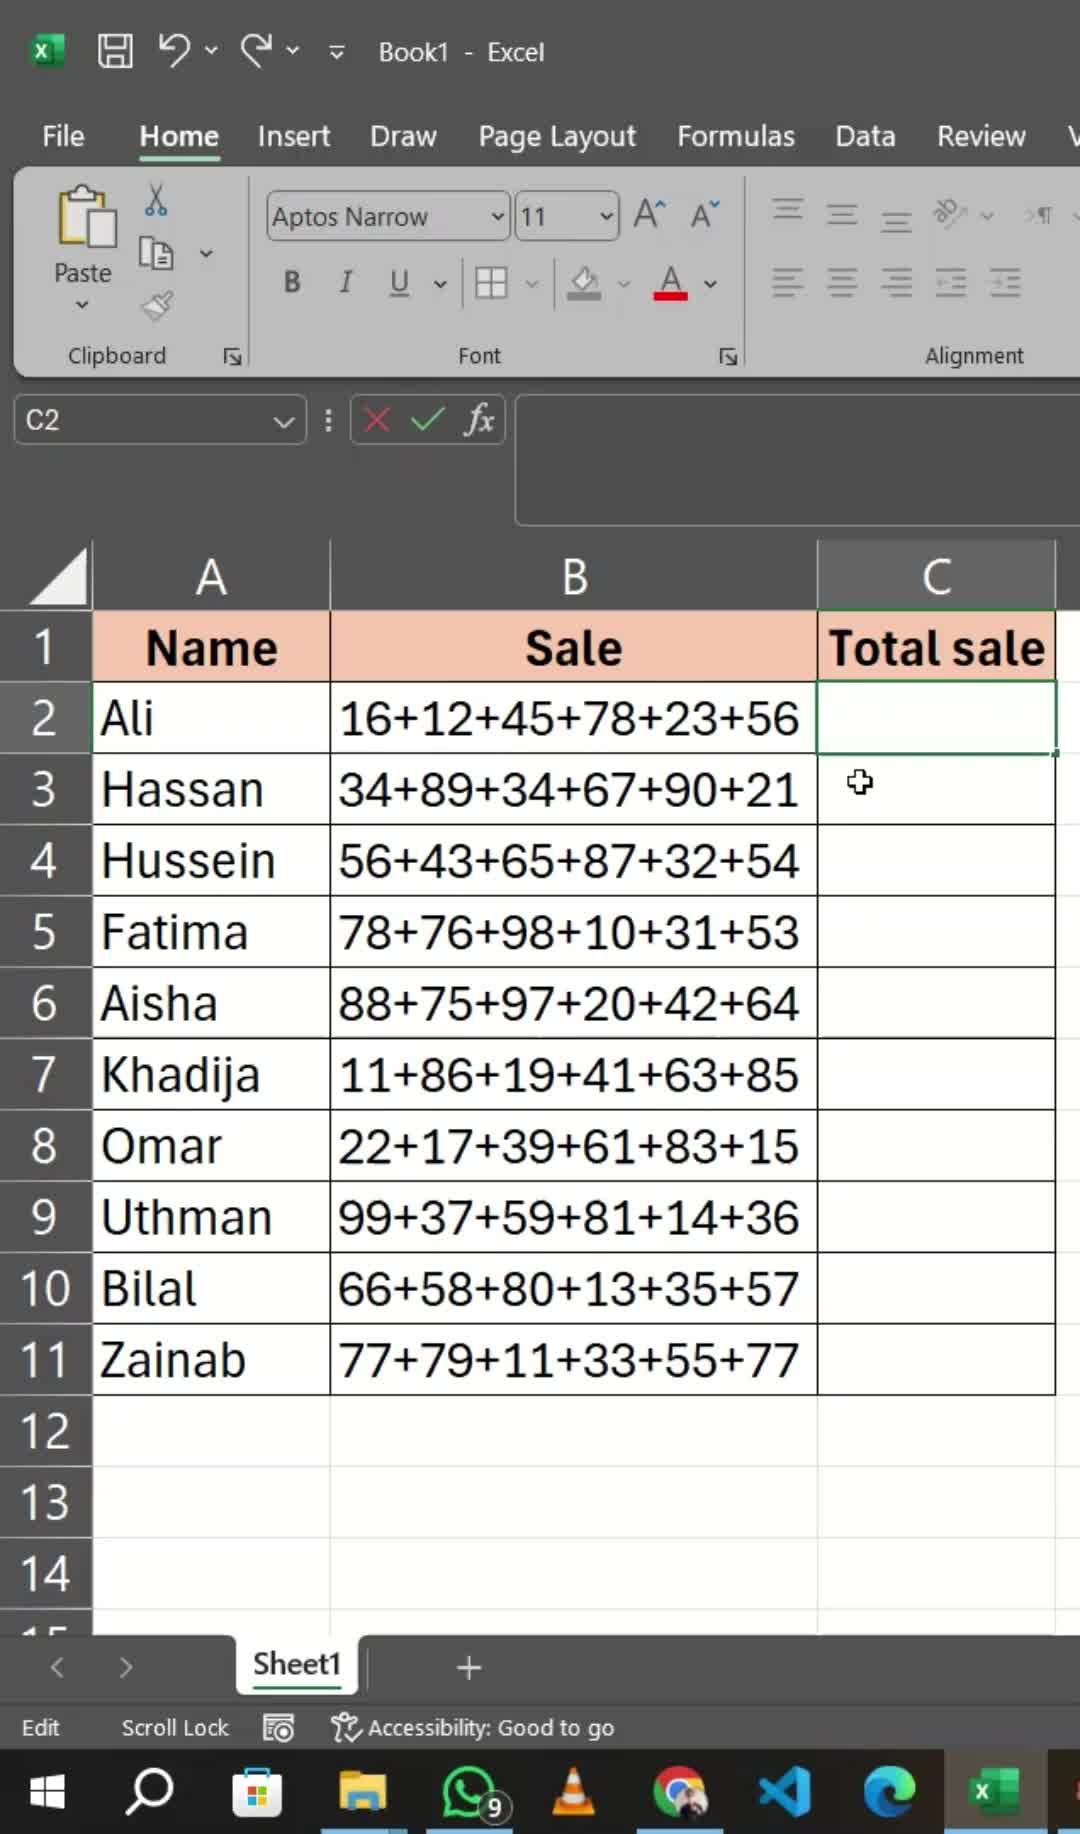Confirm entry with green checkmark
1080x1834 pixels.
tap(428, 420)
